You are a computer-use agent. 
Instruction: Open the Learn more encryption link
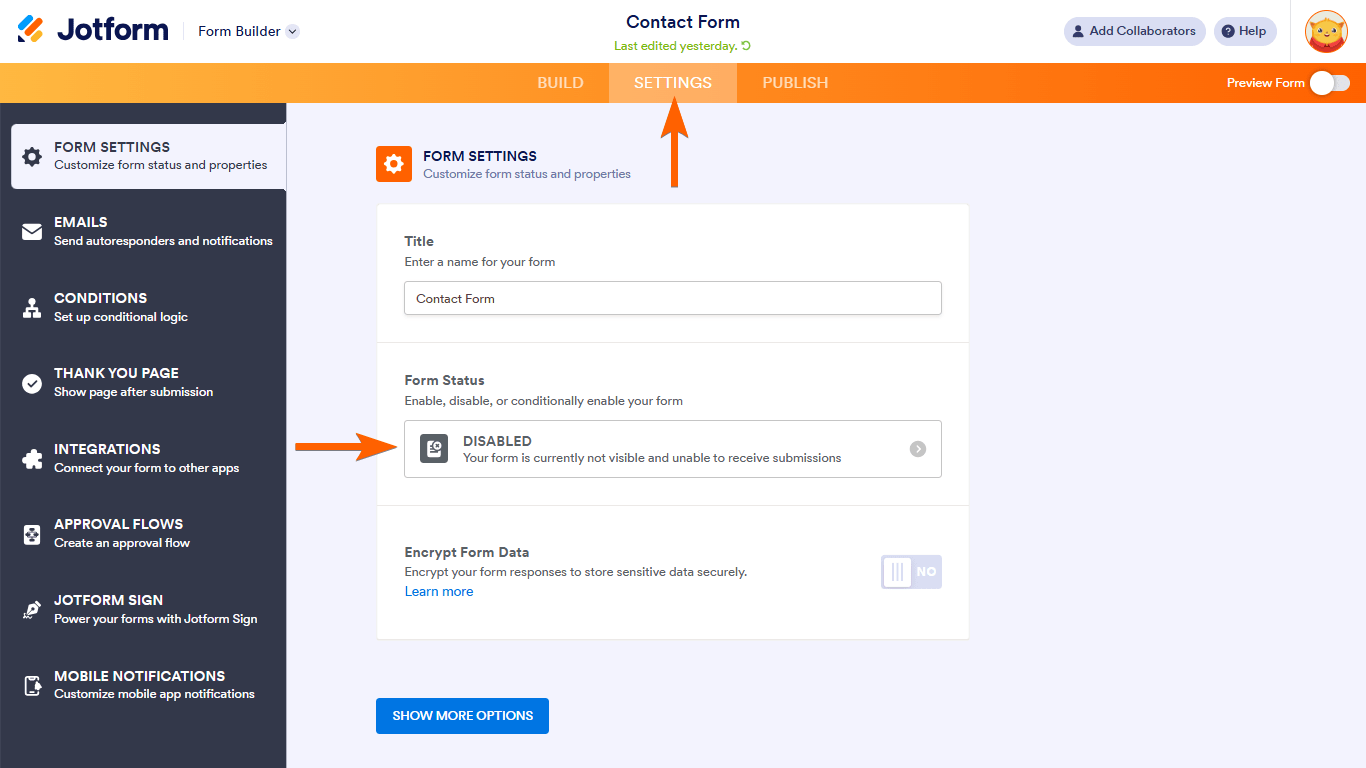click(x=438, y=592)
